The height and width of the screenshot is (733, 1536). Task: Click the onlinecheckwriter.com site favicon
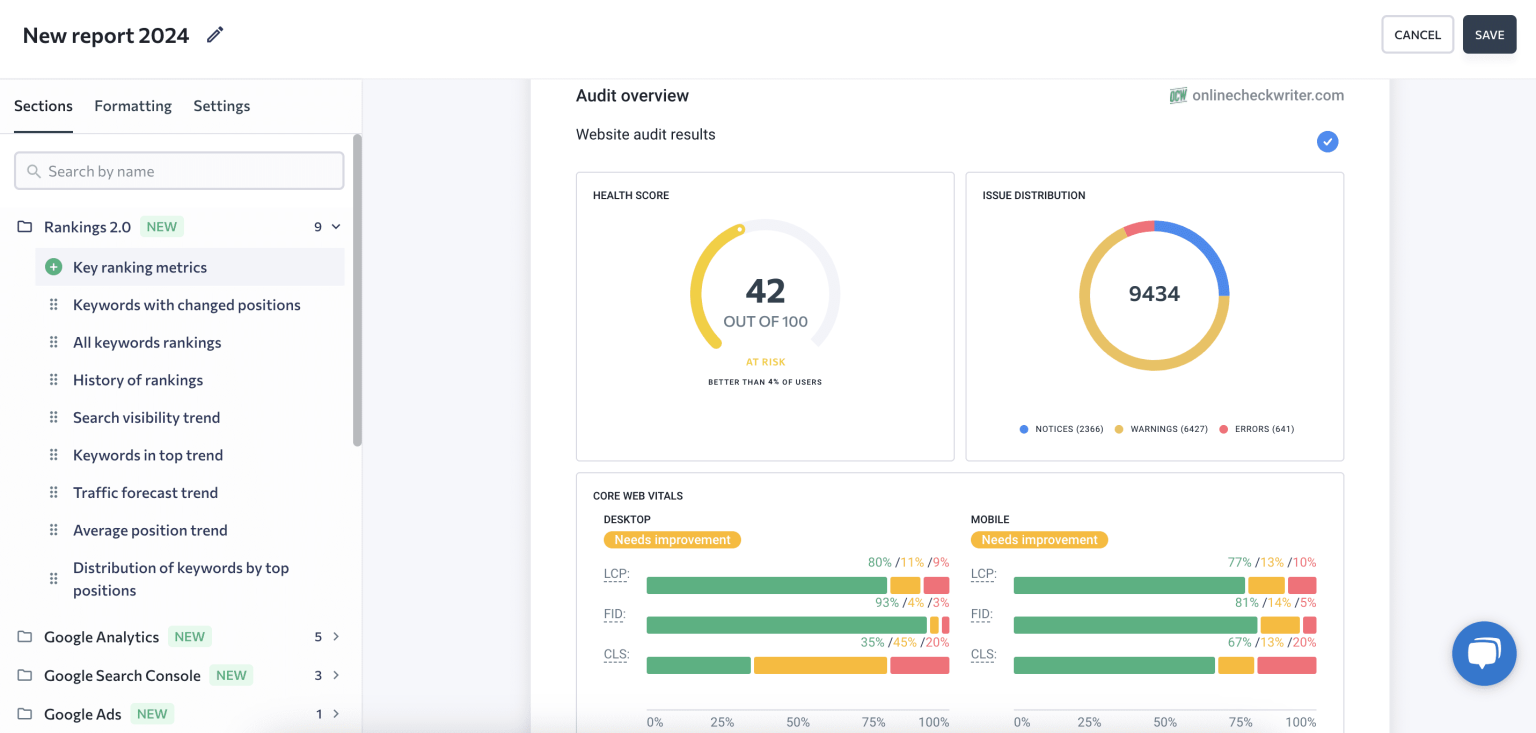(x=1177, y=95)
